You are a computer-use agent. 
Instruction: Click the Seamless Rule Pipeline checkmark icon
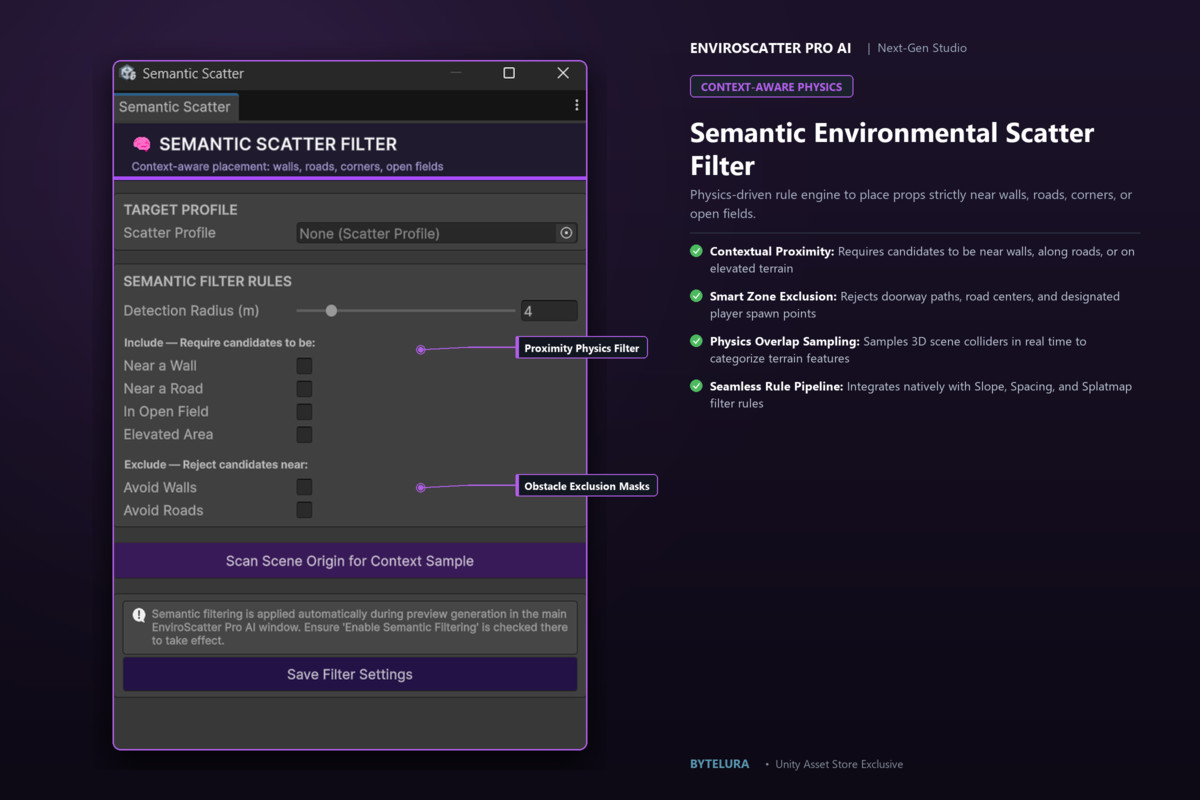696,386
